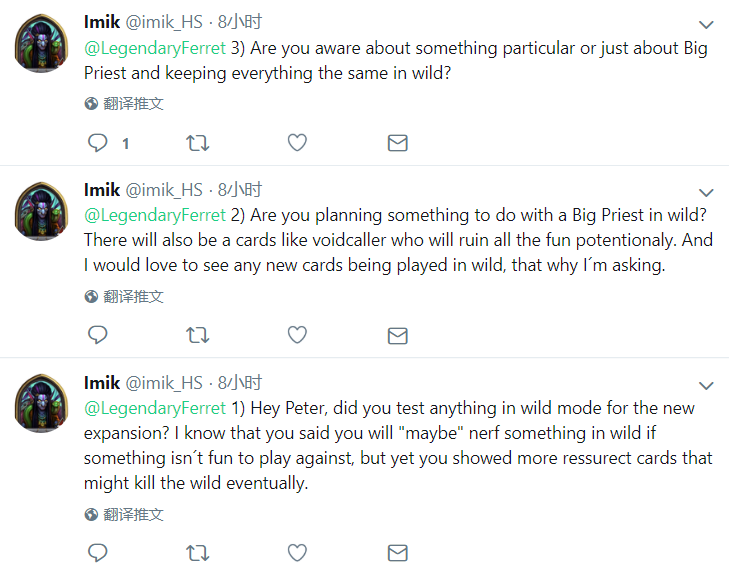729x571 pixels.
Task: Like the first tweet marked 3)
Action: [297, 143]
